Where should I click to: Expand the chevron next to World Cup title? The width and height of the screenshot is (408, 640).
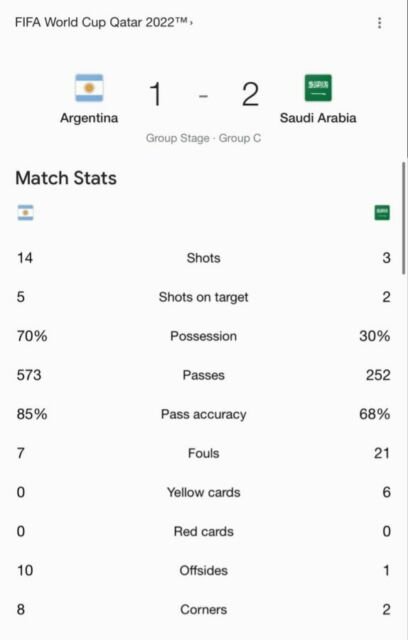point(191,23)
